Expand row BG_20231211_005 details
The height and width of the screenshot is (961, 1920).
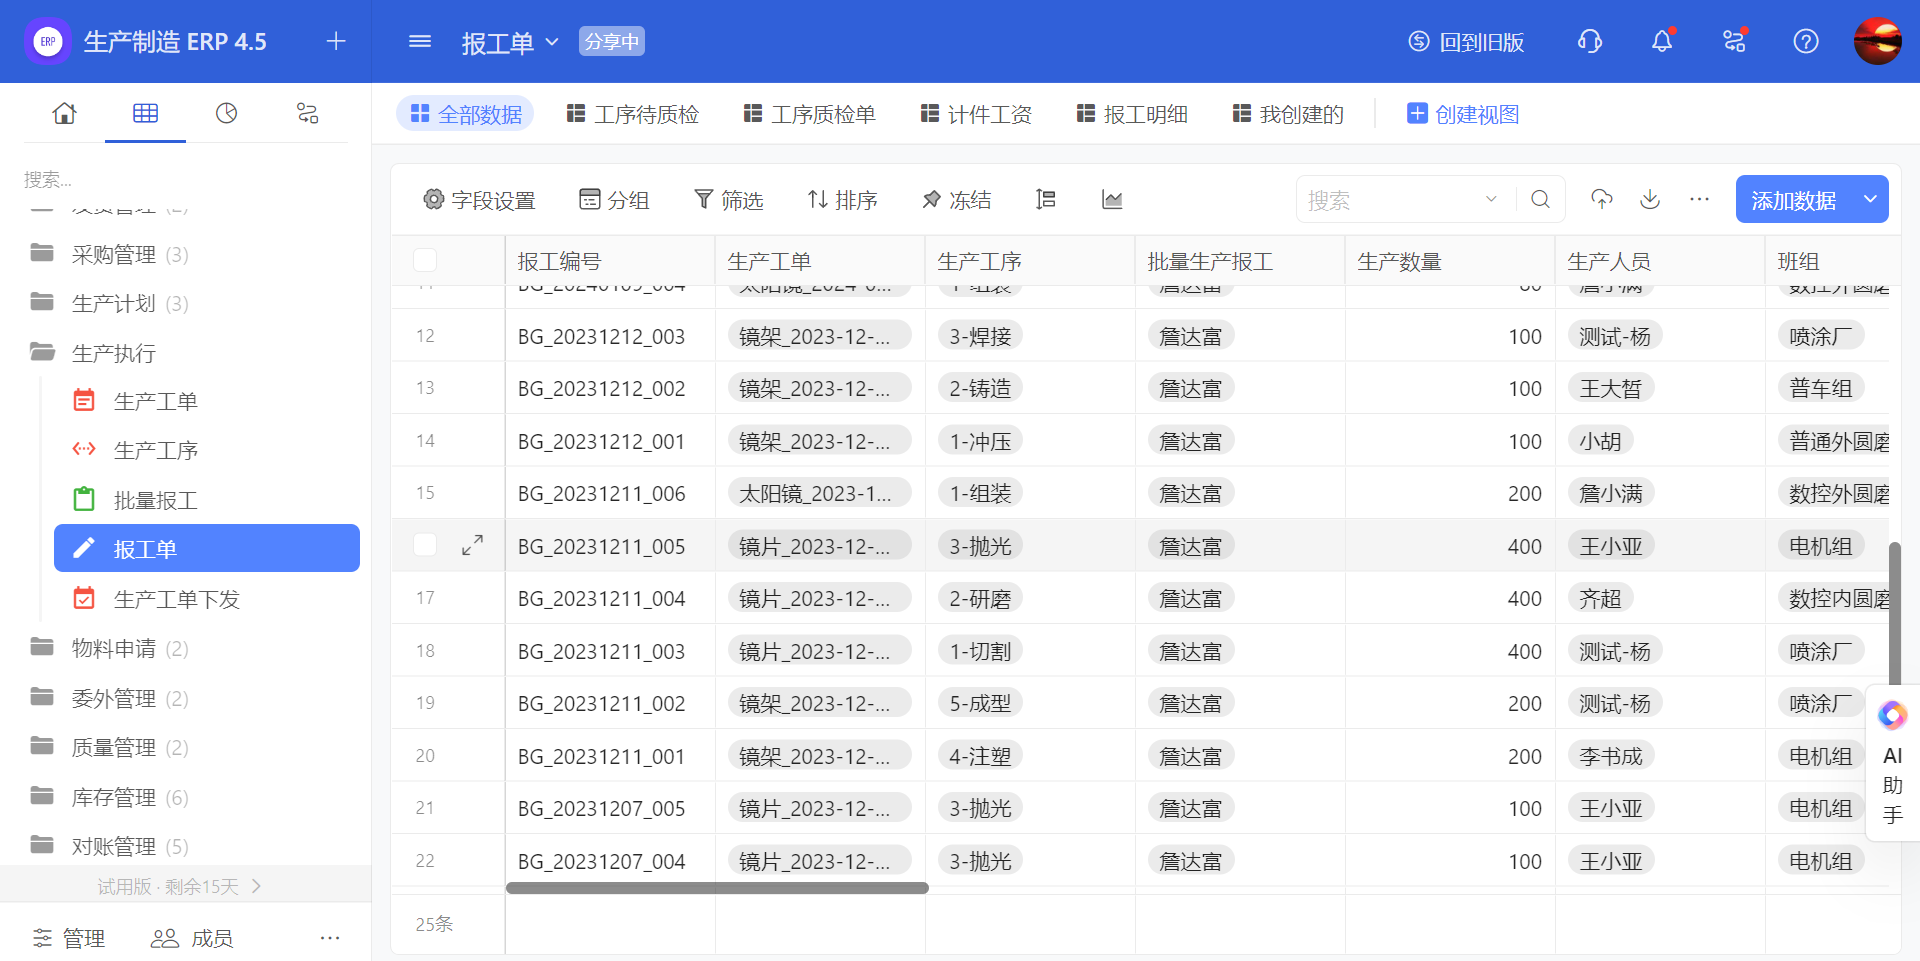pyautogui.click(x=472, y=545)
